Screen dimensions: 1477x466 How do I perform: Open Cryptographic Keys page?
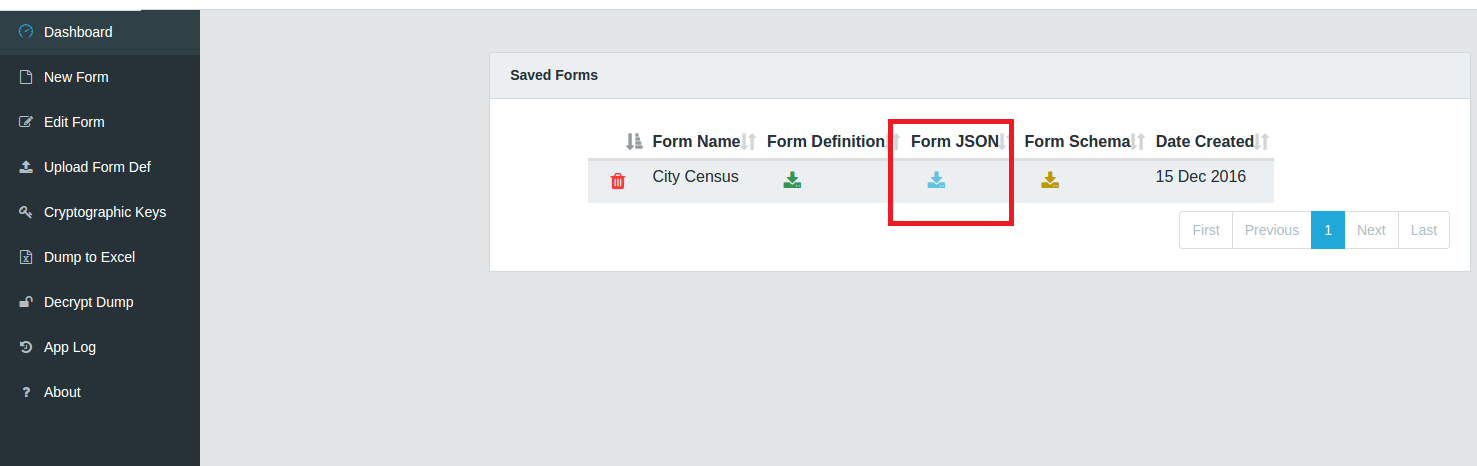click(100, 212)
